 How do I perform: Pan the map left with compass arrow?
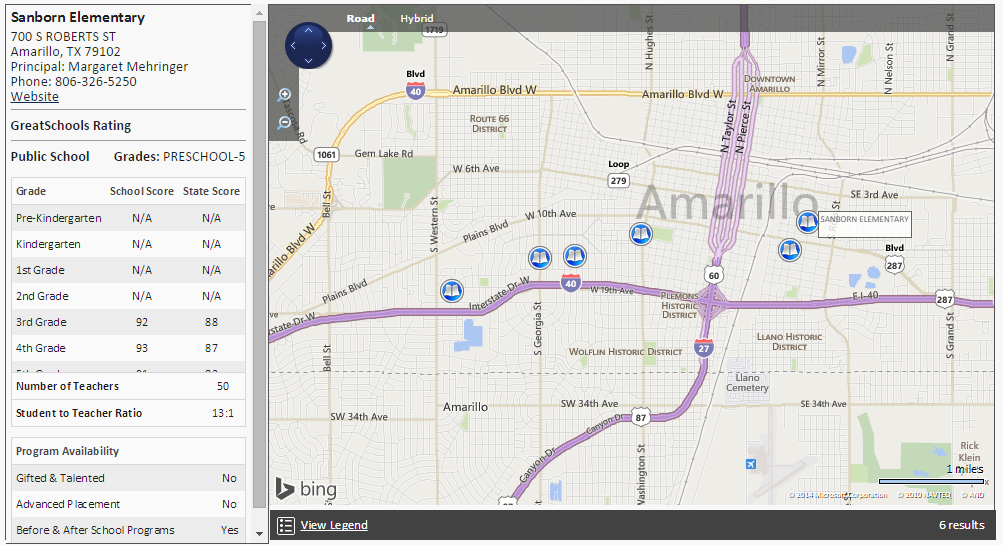(x=293, y=45)
